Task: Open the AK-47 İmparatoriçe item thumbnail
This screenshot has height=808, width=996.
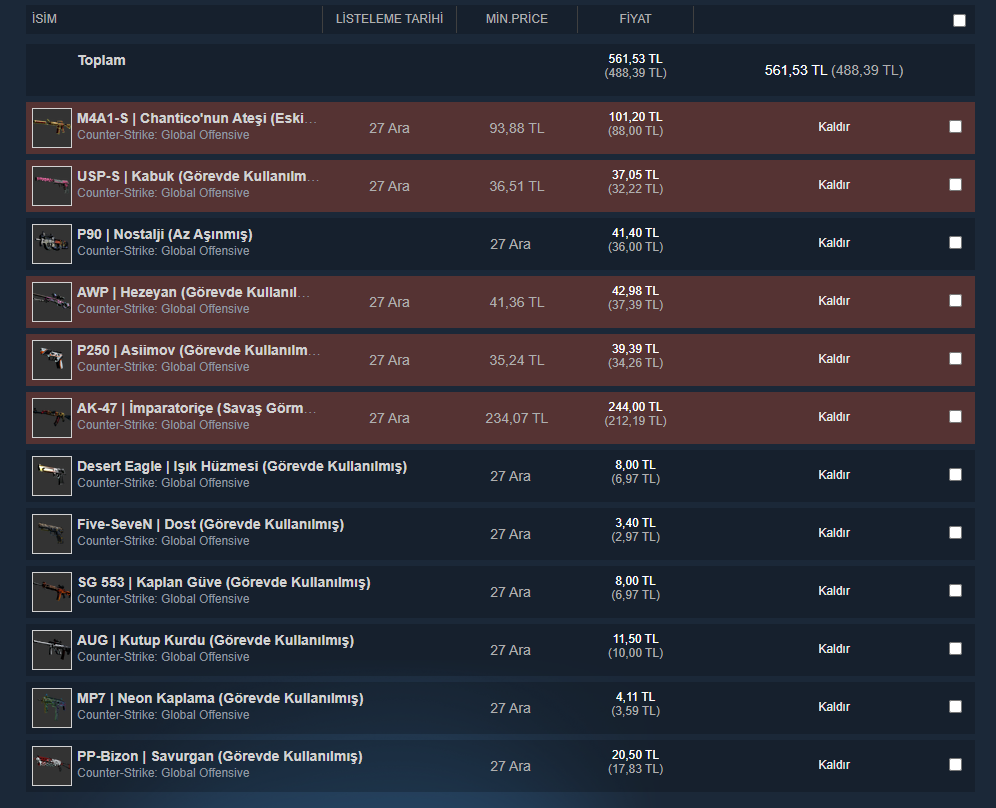Action: [x=52, y=418]
